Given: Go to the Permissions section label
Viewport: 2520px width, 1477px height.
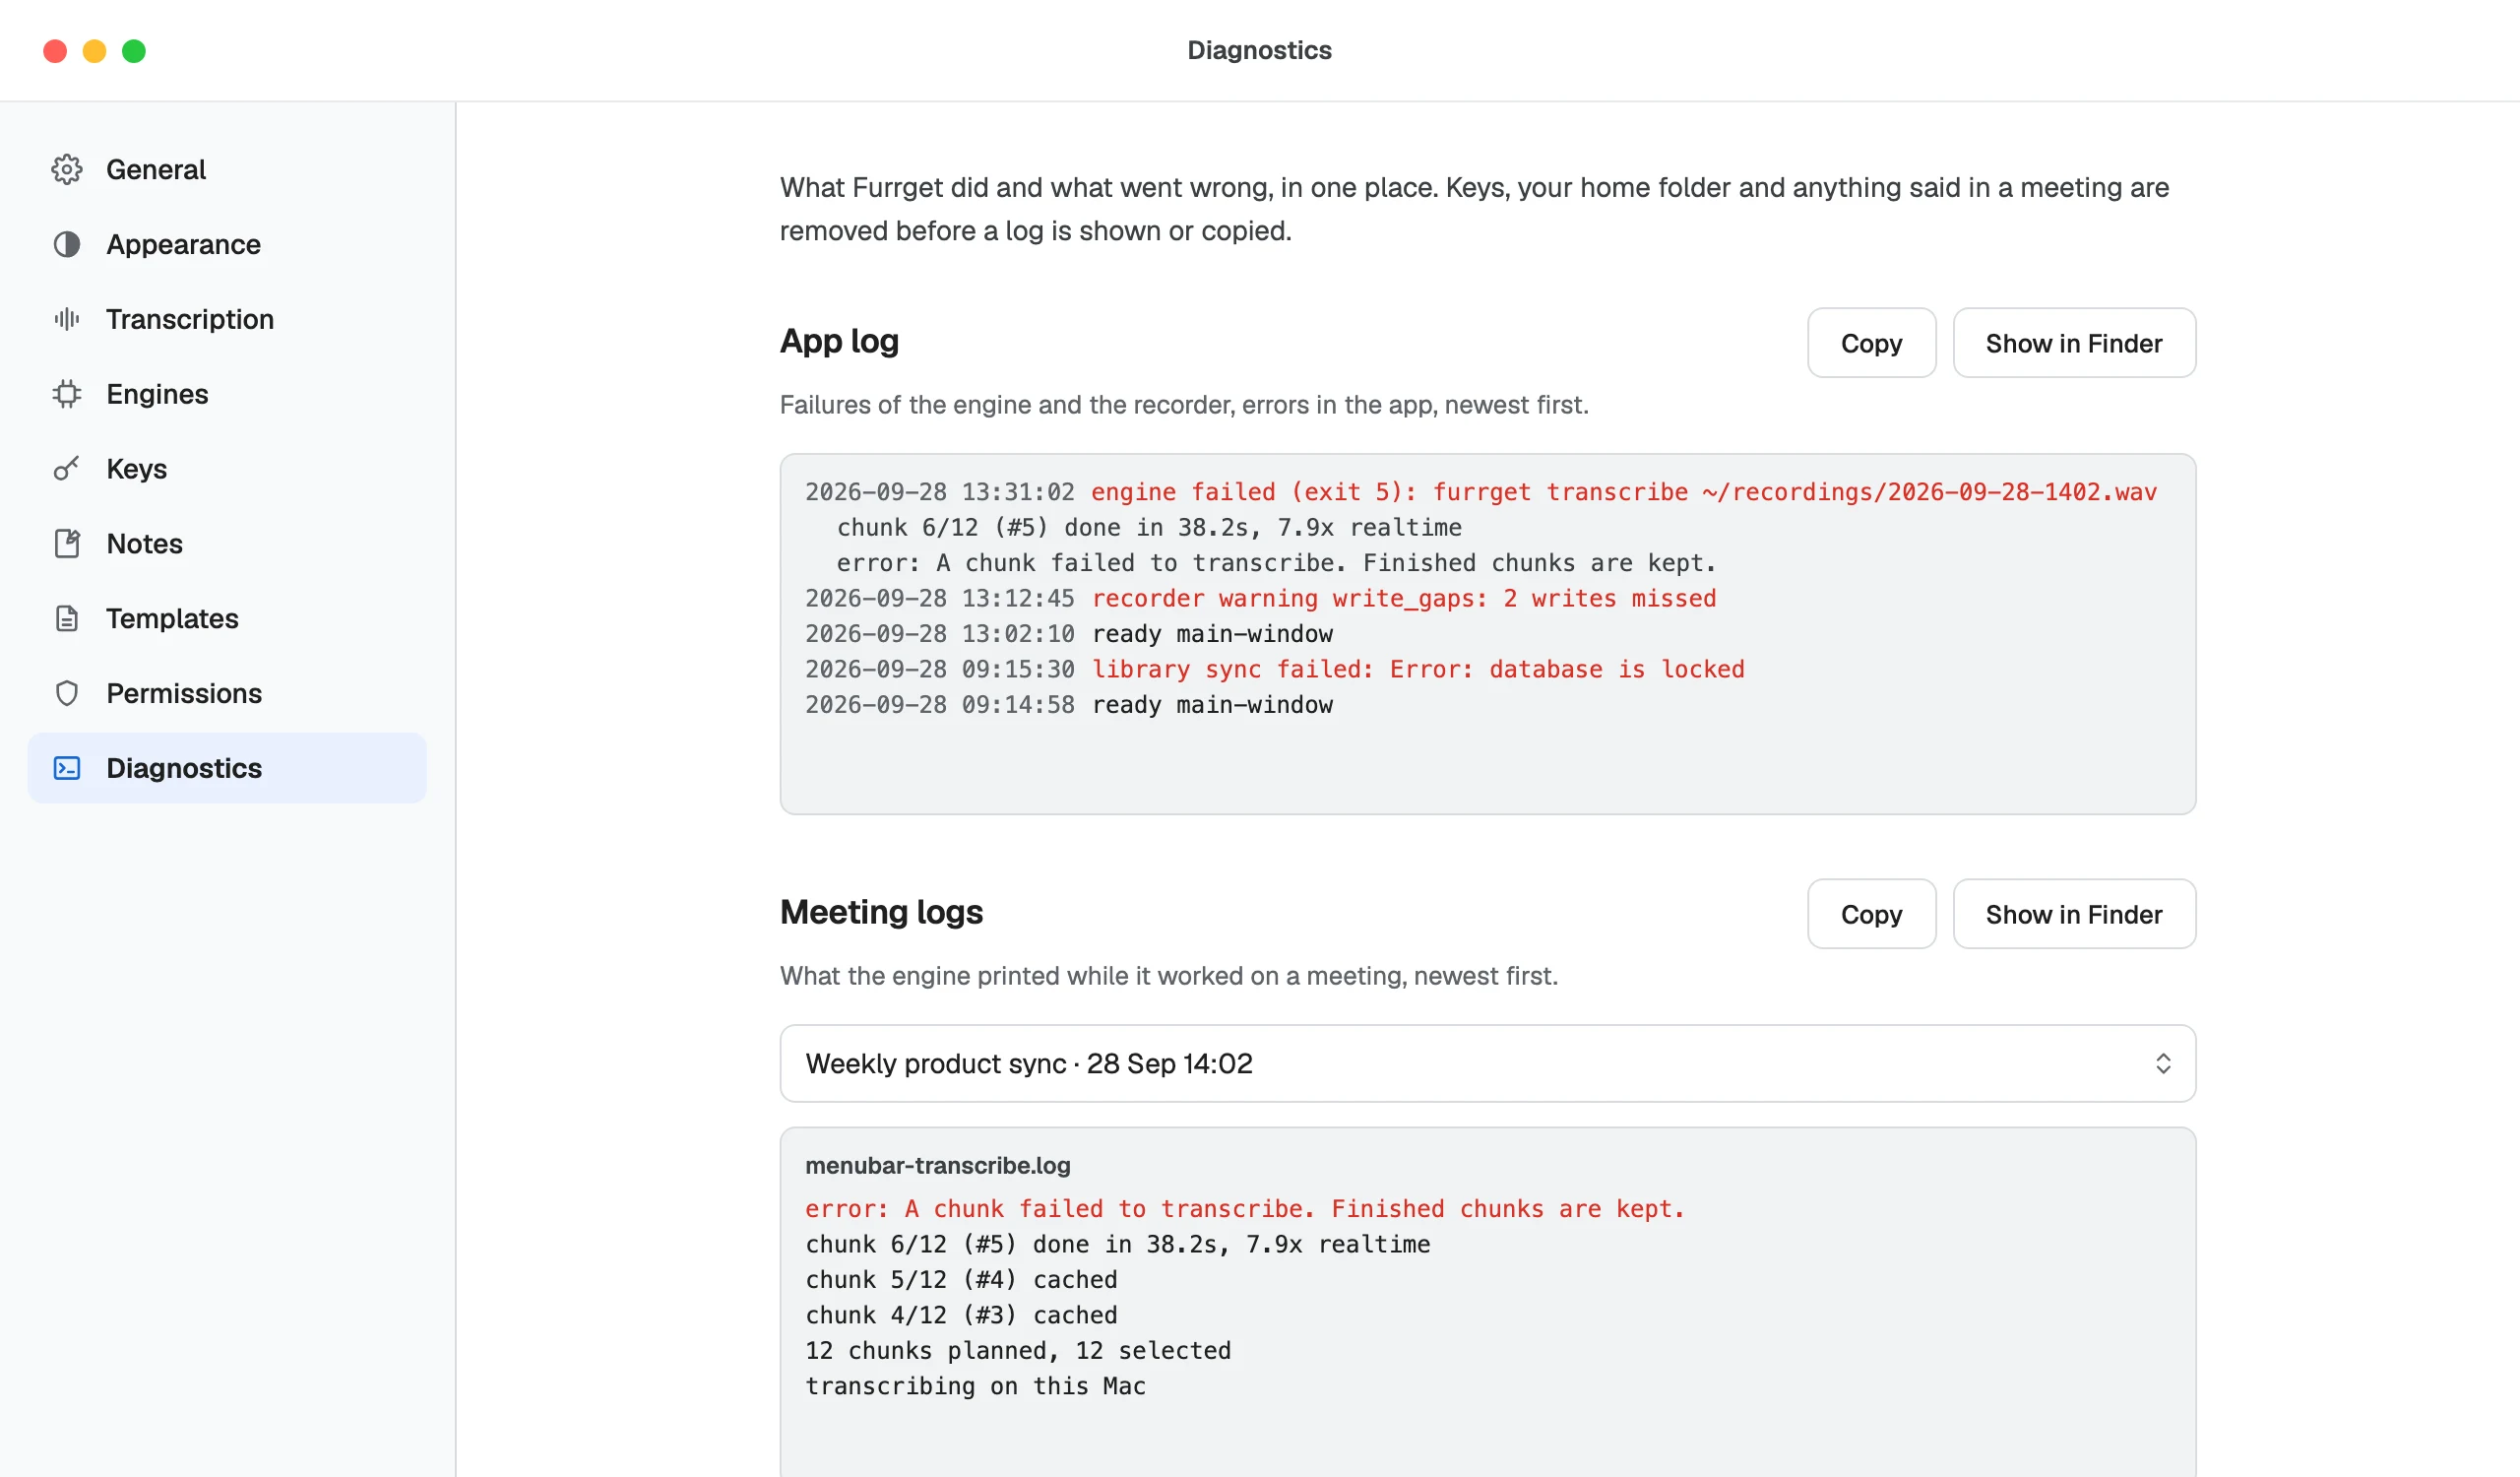Looking at the screenshot, I should click(x=184, y=693).
